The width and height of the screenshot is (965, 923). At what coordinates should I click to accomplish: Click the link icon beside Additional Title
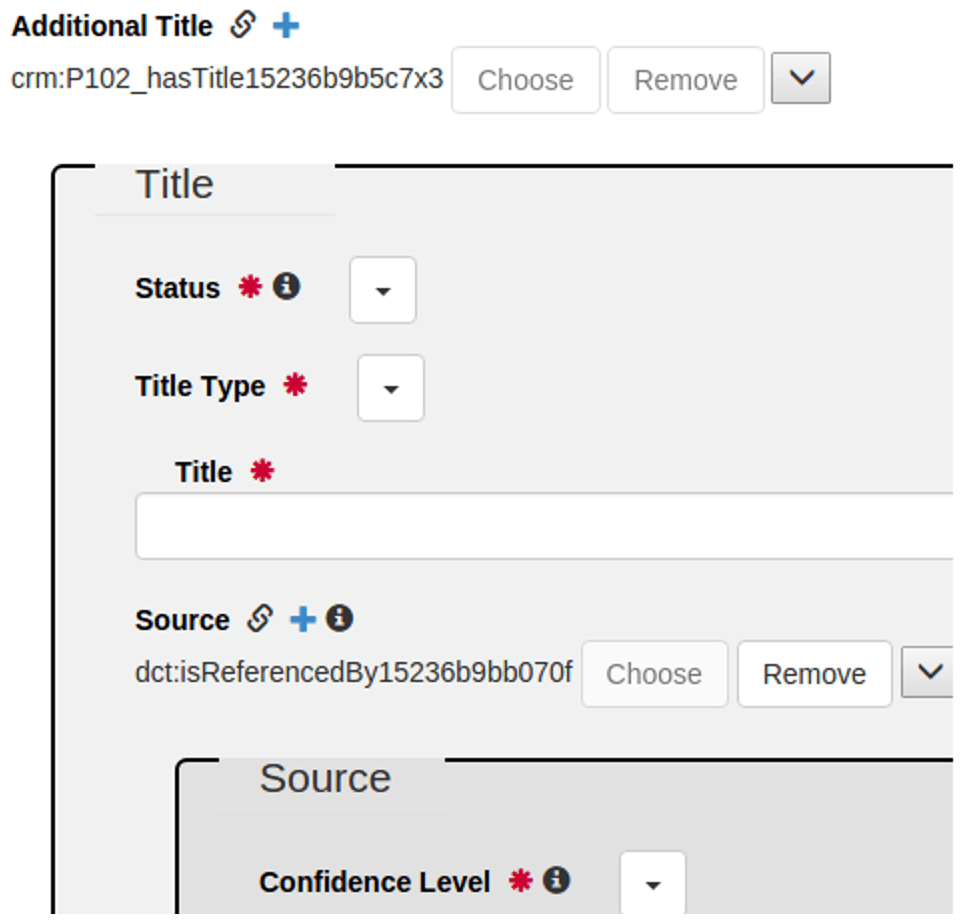[242, 25]
